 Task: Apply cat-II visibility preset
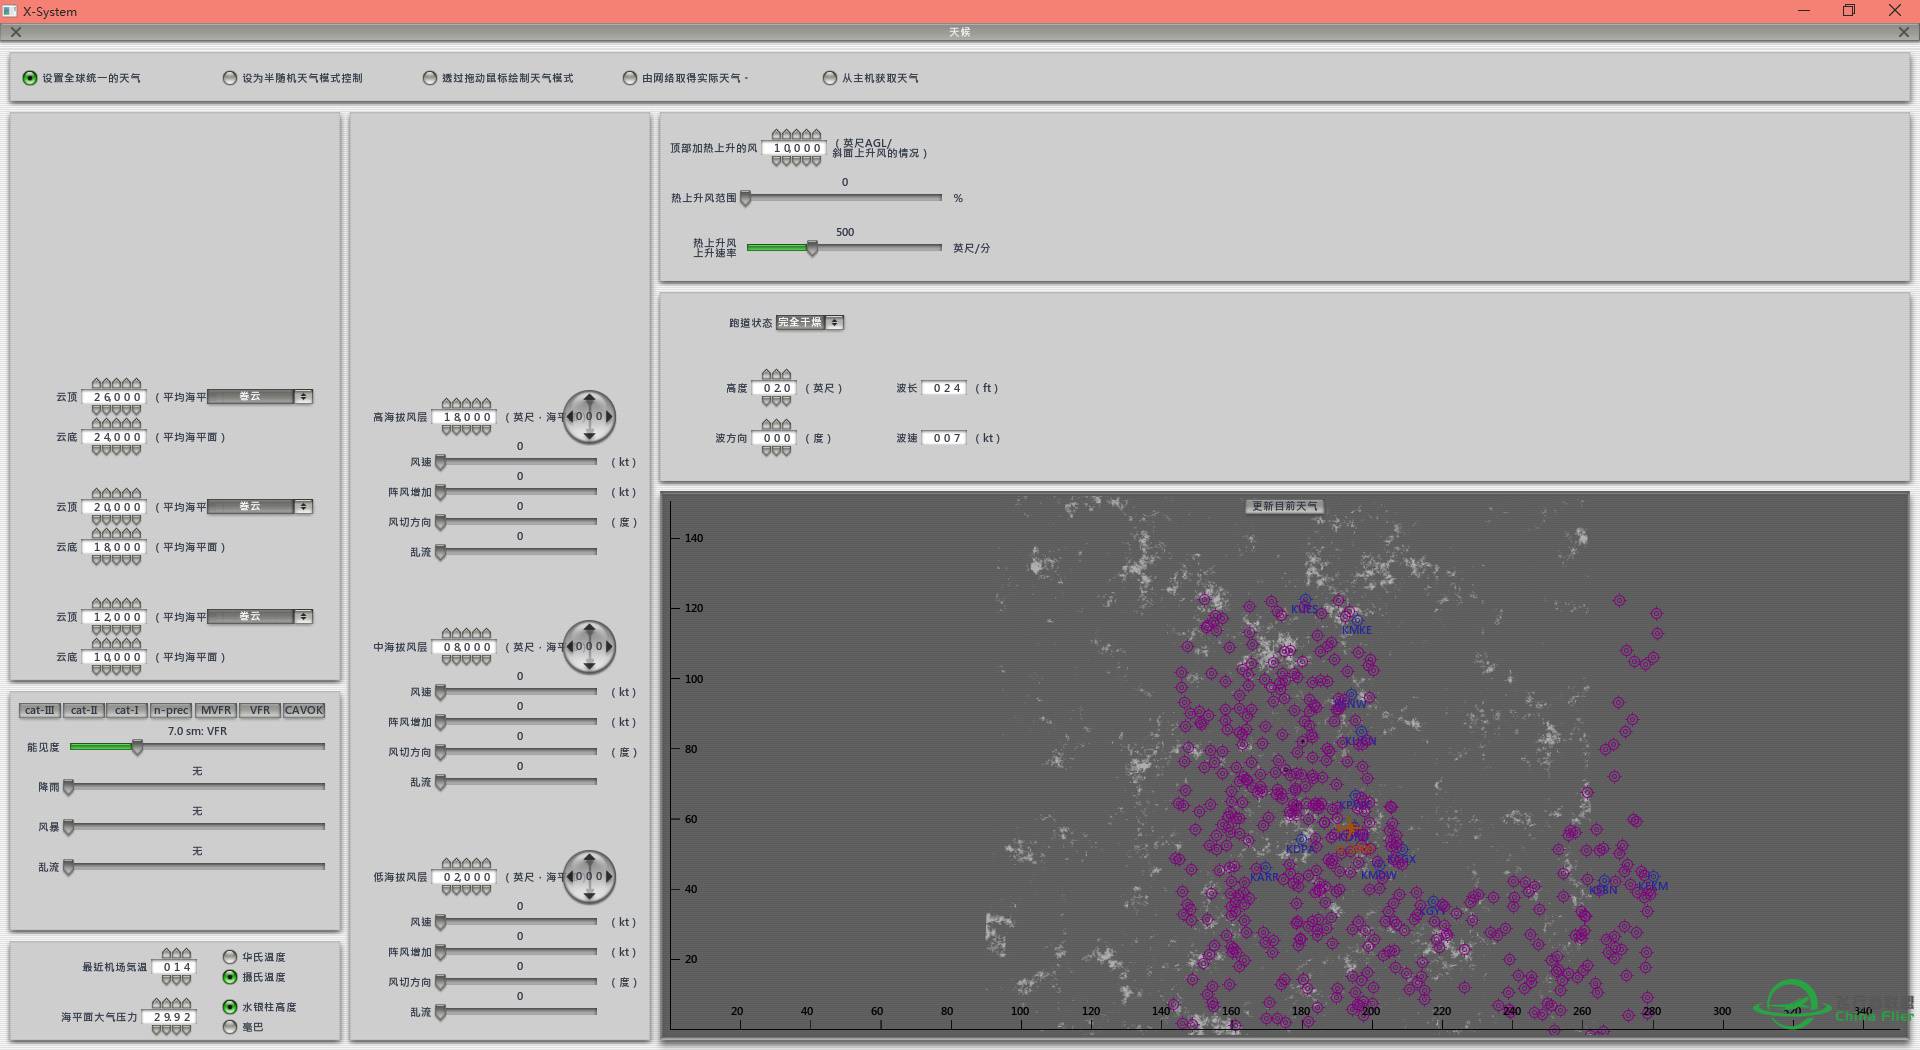[x=84, y=710]
